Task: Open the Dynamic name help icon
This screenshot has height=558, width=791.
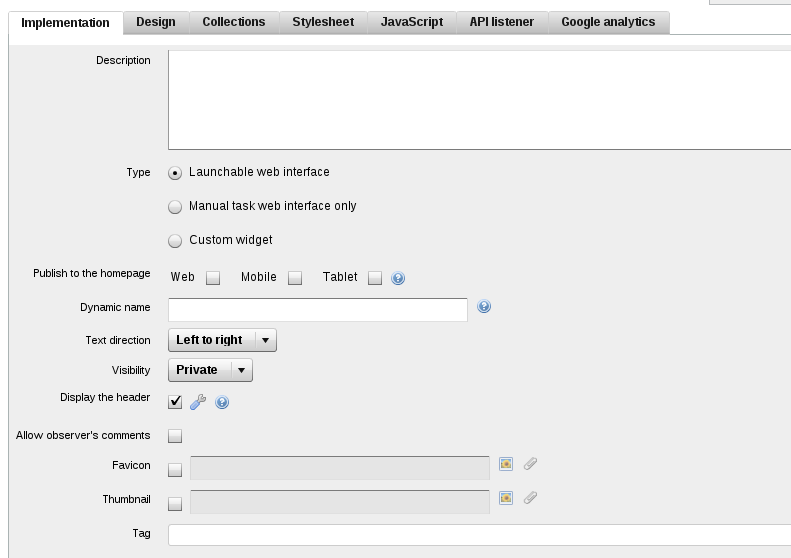Action: click(x=484, y=306)
